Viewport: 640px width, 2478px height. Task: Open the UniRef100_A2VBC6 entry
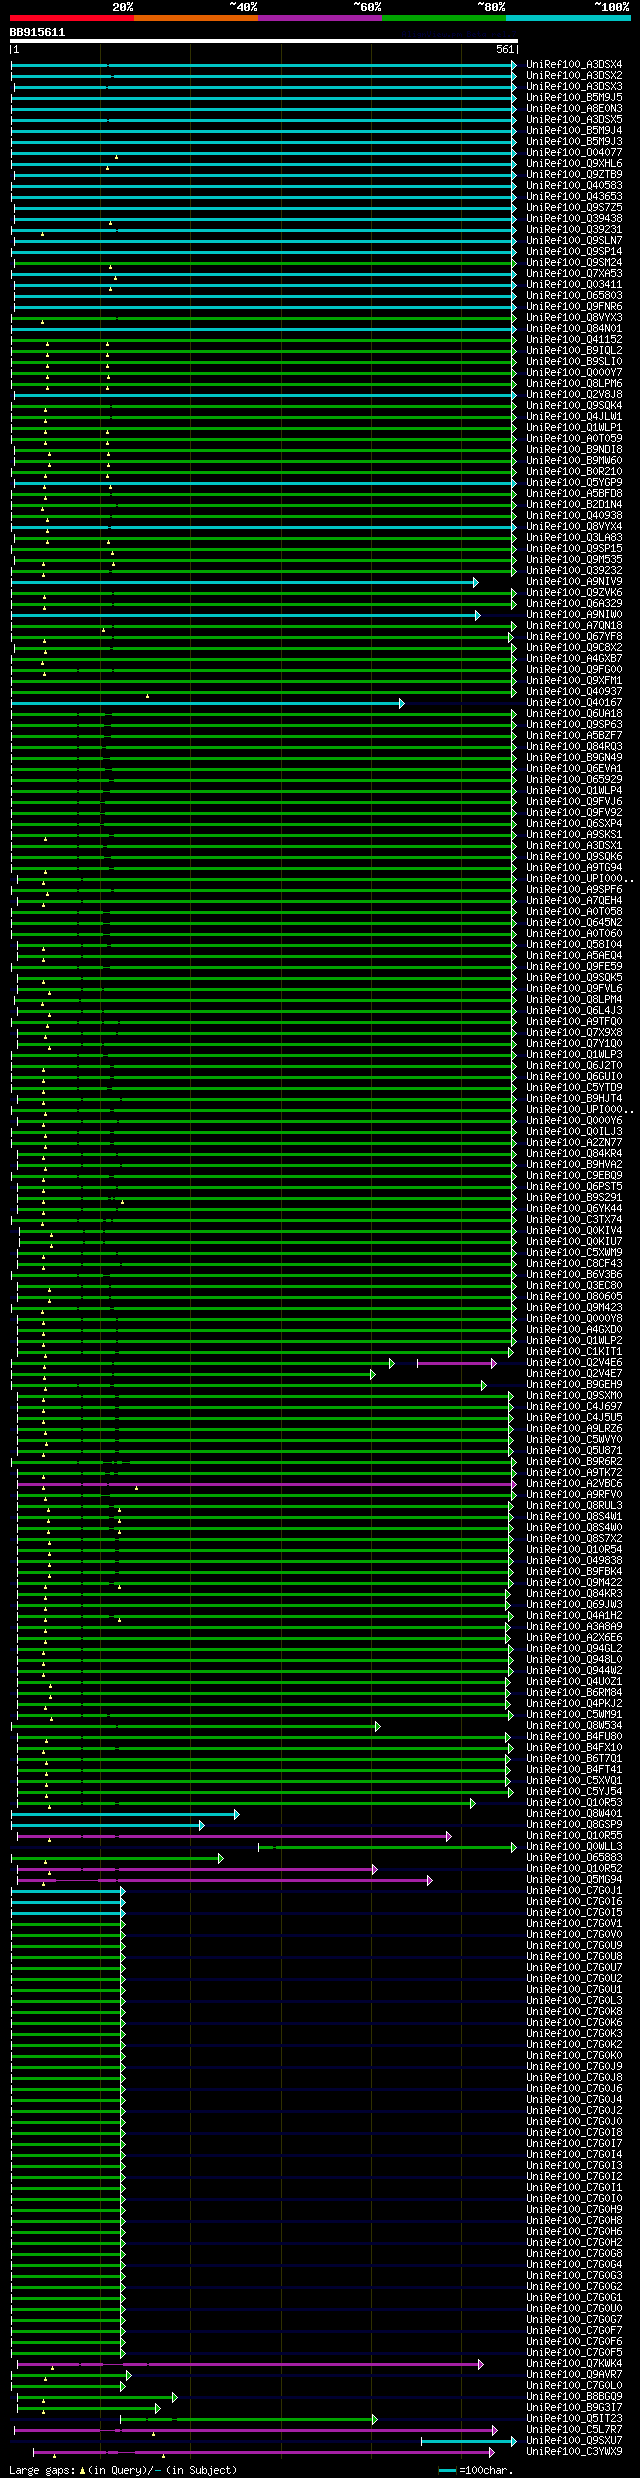(574, 1483)
